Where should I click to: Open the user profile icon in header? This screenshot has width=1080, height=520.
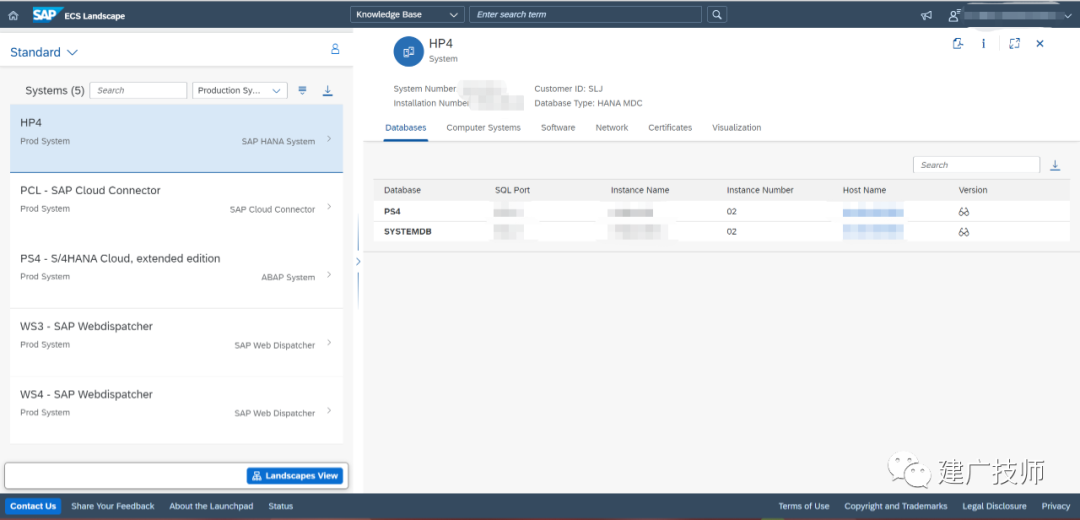(x=954, y=15)
